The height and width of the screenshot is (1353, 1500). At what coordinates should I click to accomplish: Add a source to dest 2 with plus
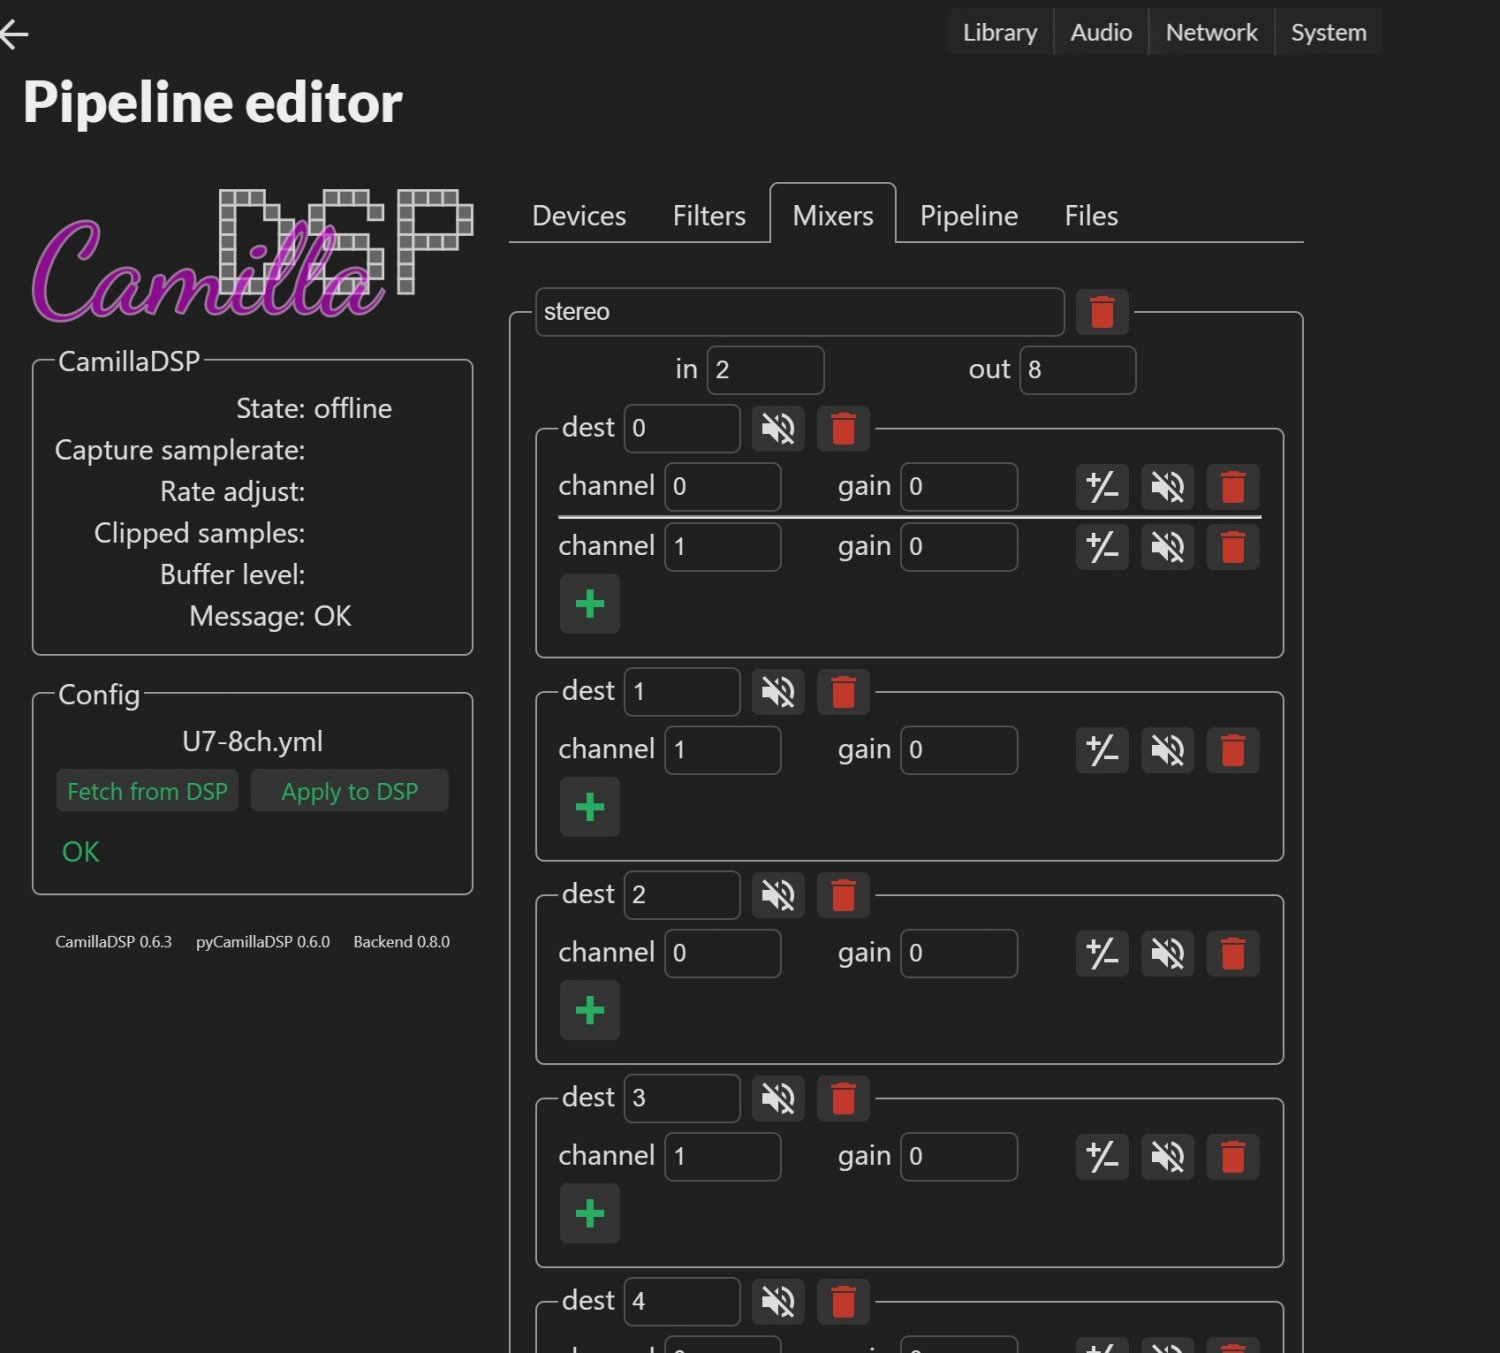(x=590, y=1010)
